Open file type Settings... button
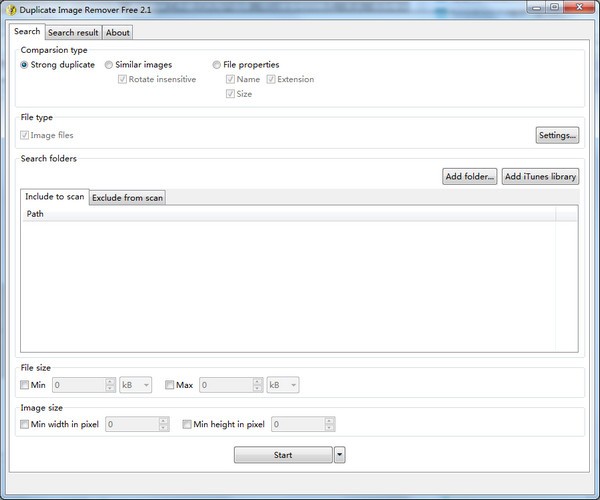Screen dimensions: 600x500 pyautogui.click(x=557, y=135)
